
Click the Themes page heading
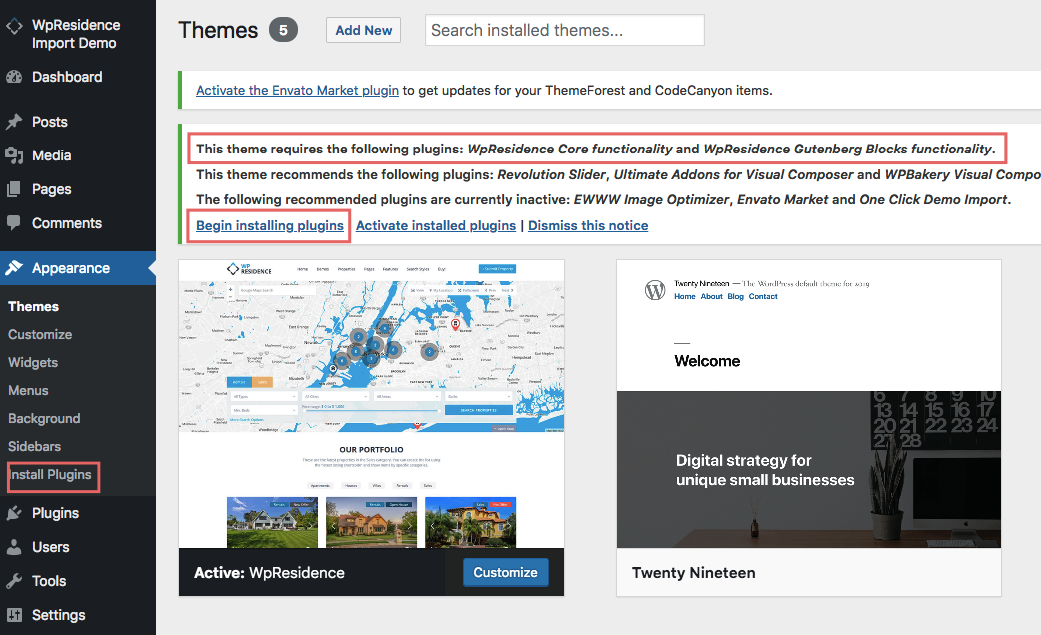coord(218,30)
